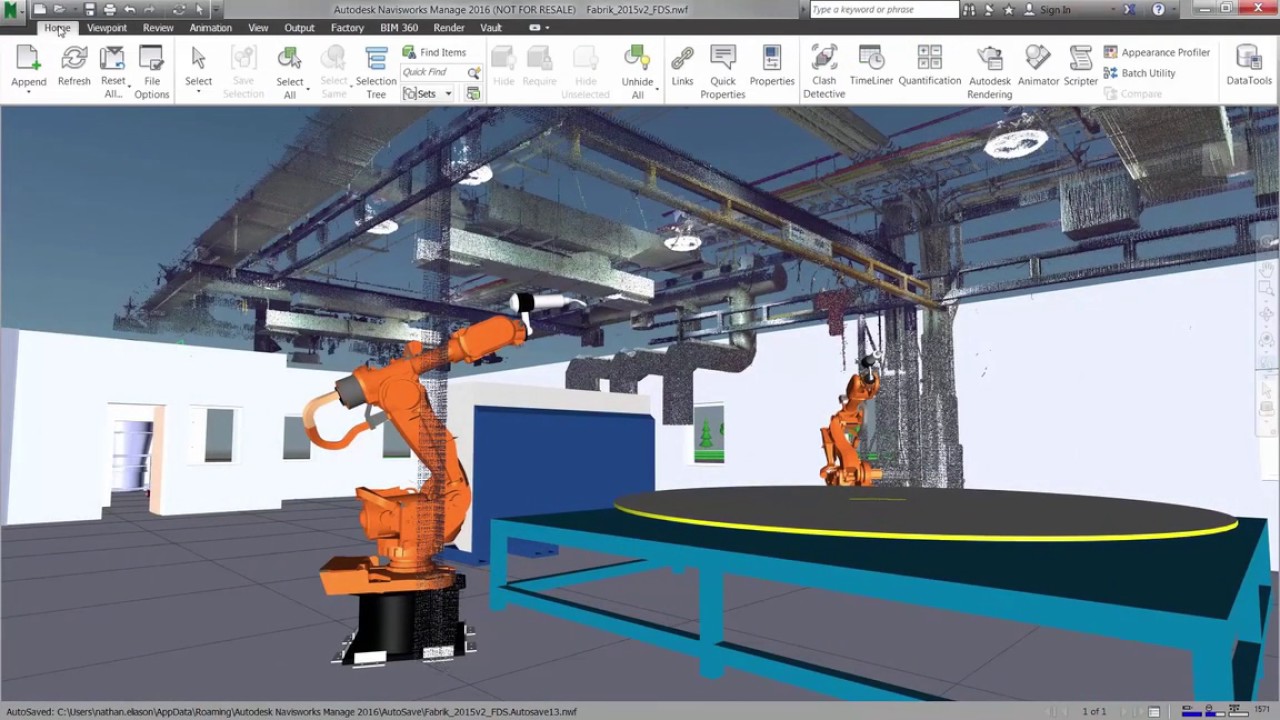Switch to the Render ribbon tab
Viewport: 1280px width, 720px height.
click(x=449, y=28)
